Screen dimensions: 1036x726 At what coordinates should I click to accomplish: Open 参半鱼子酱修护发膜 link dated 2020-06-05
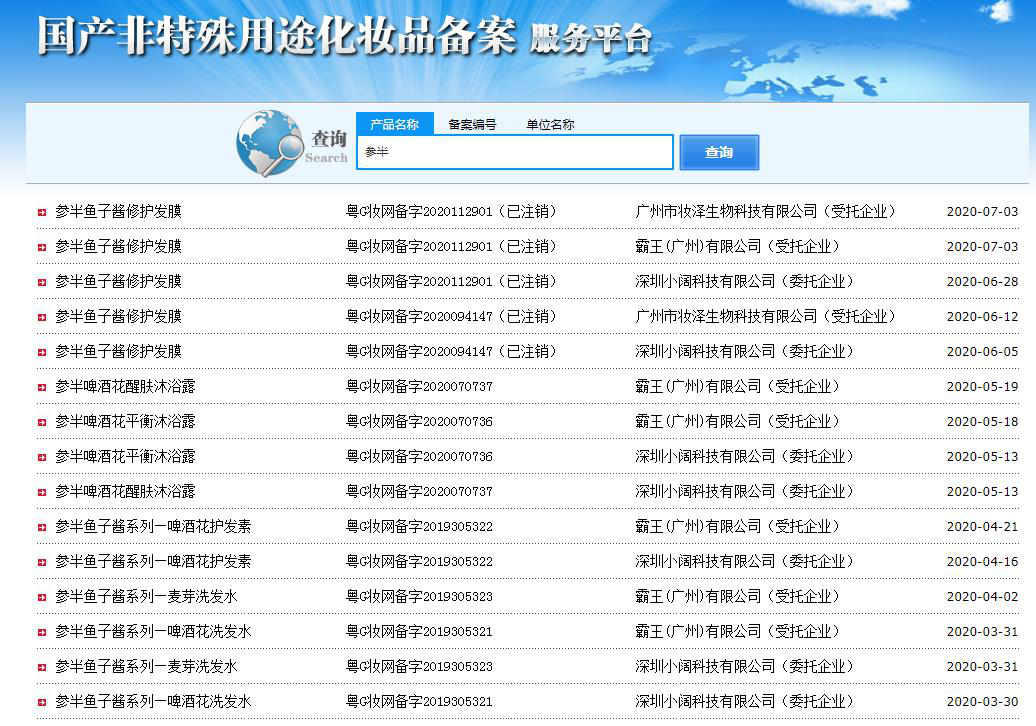(x=118, y=351)
